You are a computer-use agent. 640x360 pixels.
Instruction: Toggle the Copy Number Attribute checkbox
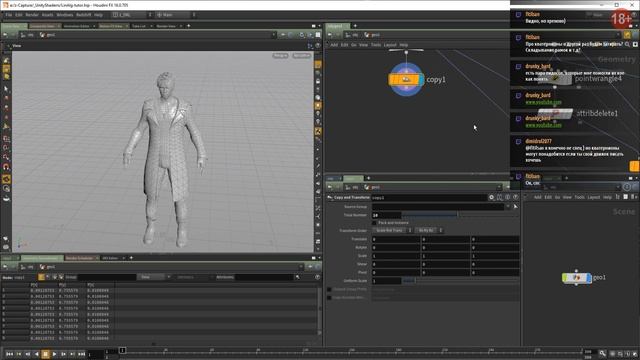[329, 298]
